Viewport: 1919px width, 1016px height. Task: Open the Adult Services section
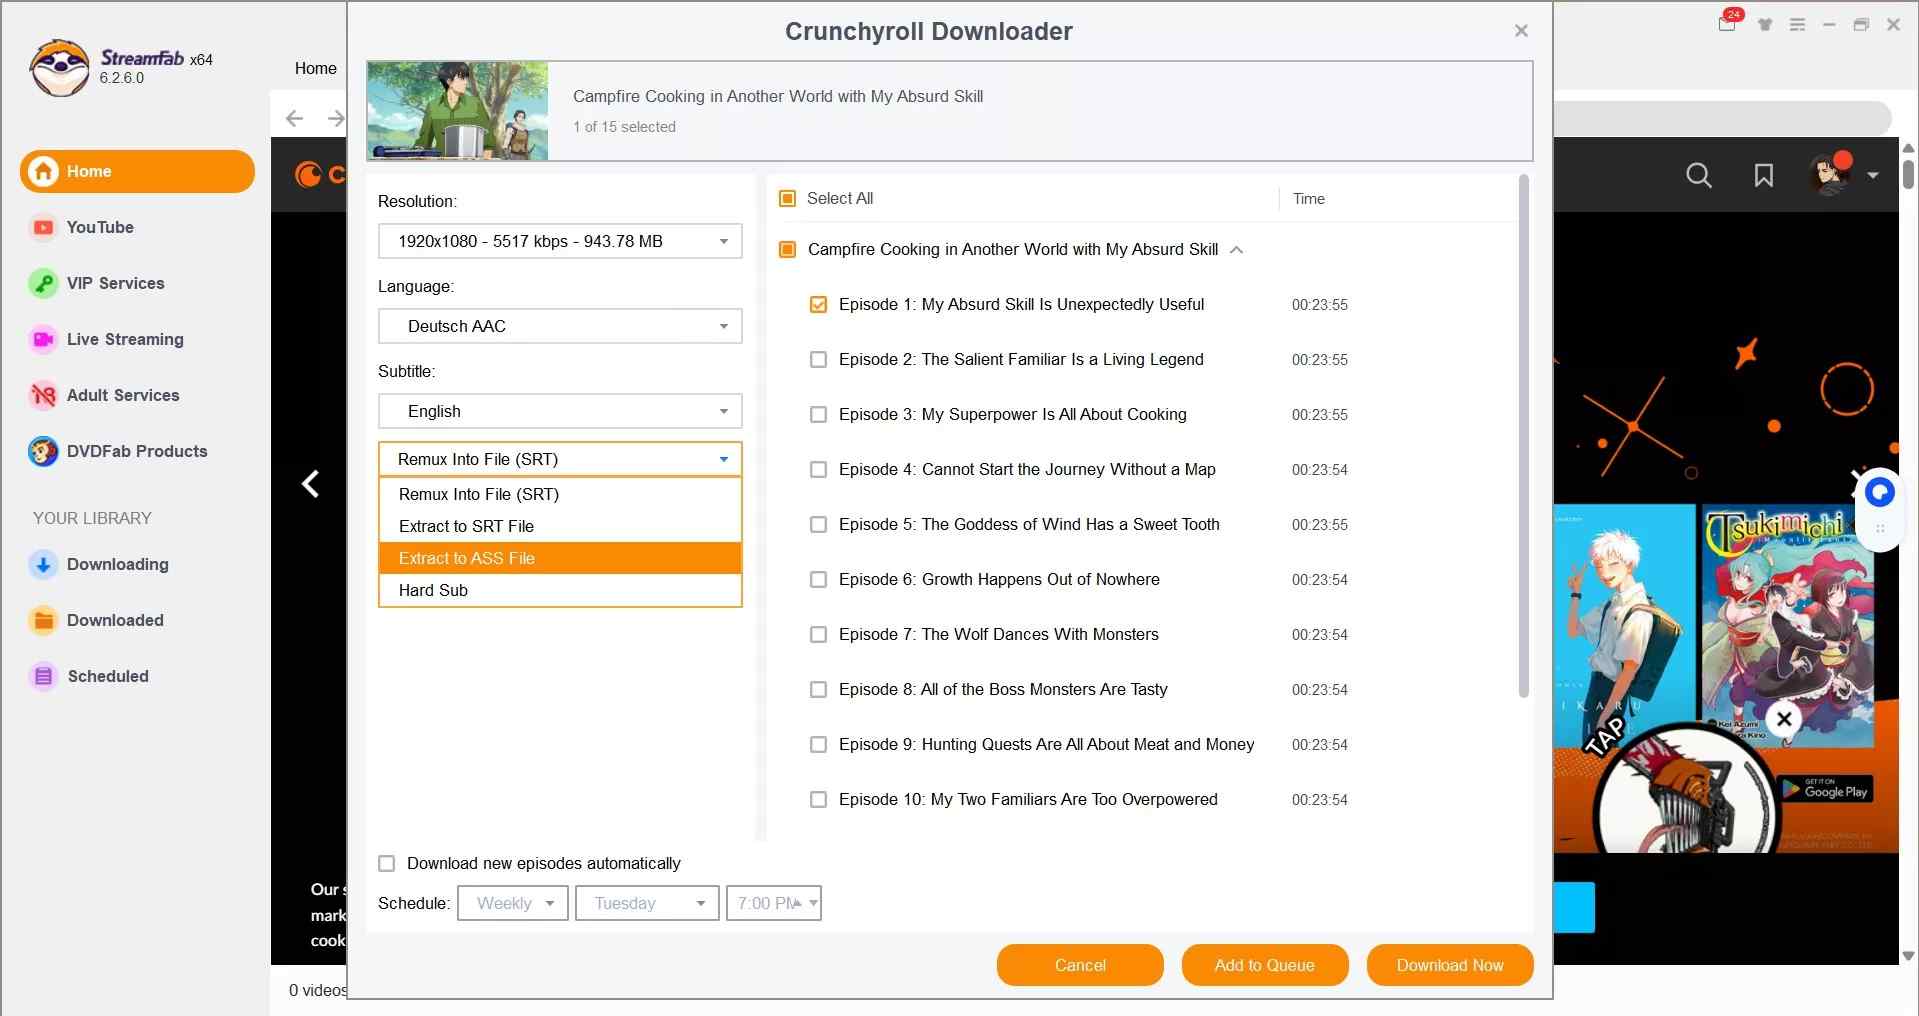(x=122, y=395)
